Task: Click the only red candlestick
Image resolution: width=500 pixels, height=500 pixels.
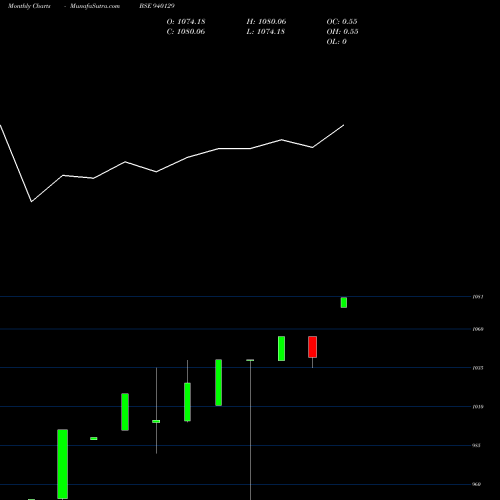Action: [x=312, y=347]
